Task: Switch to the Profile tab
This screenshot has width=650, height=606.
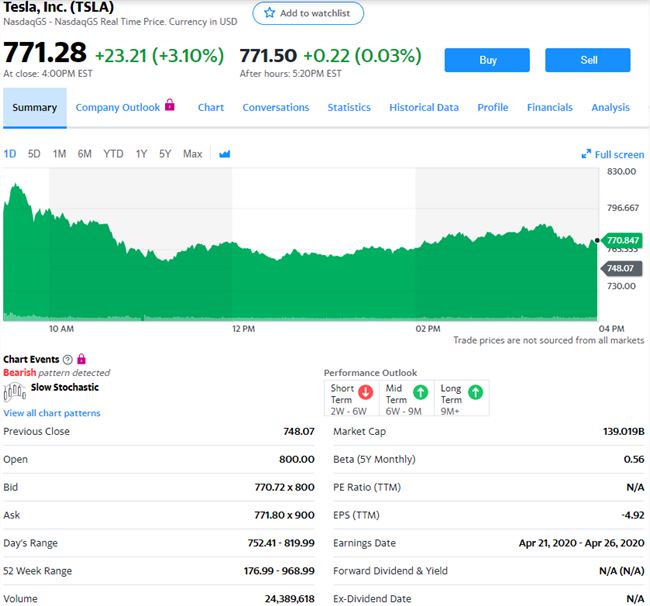Action: (492, 107)
